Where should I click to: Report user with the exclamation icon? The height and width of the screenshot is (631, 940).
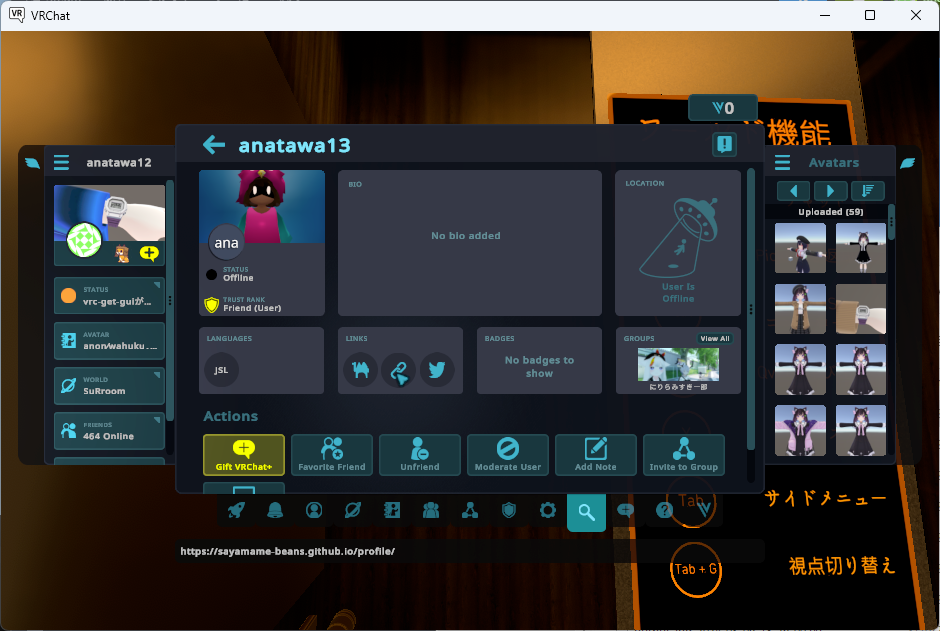coord(724,144)
